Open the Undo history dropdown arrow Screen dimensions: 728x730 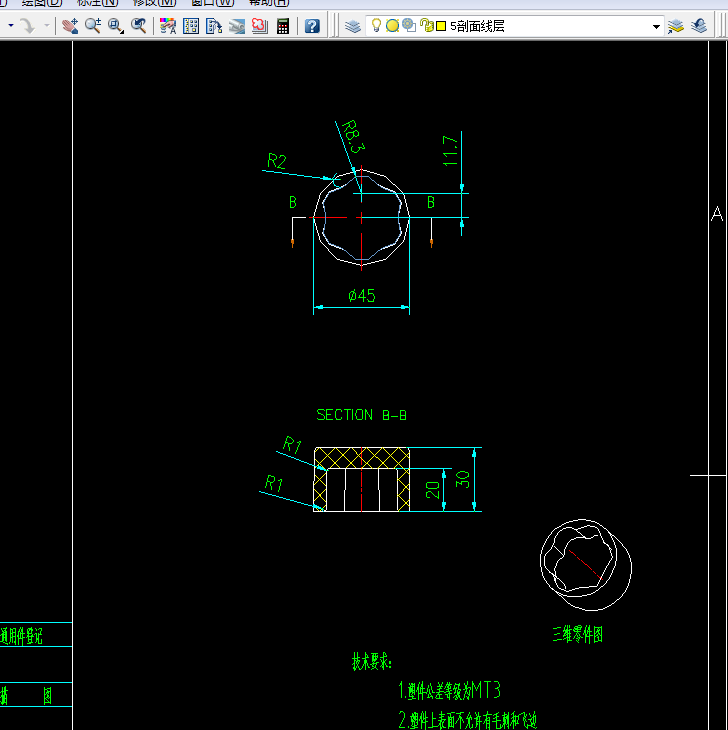pyautogui.click(x=11, y=26)
